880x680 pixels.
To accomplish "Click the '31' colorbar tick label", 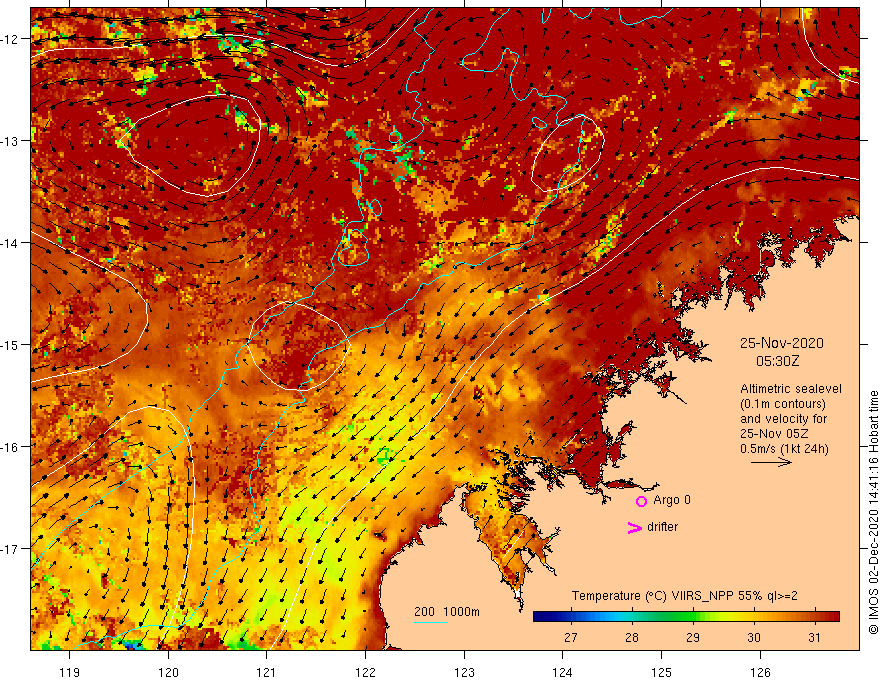I will [x=814, y=637].
